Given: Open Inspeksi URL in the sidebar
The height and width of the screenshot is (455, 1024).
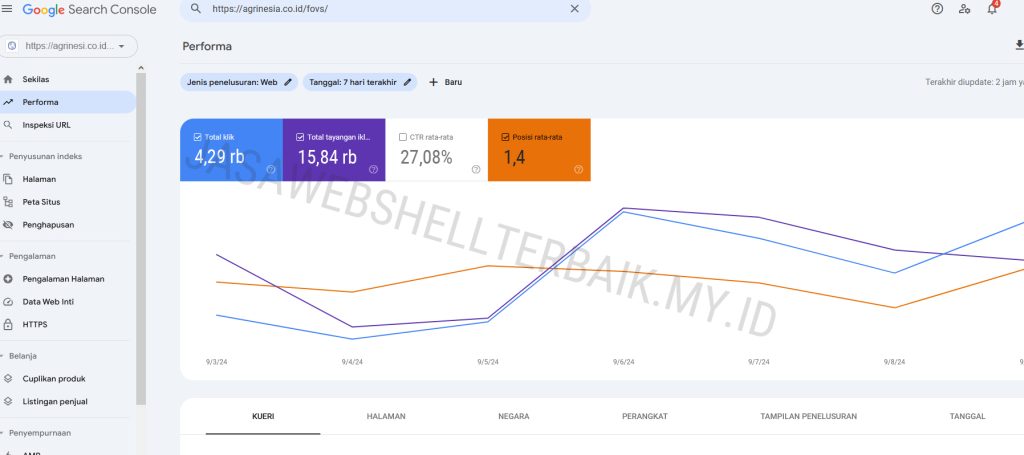Looking at the screenshot, I should tap(46, 125).
